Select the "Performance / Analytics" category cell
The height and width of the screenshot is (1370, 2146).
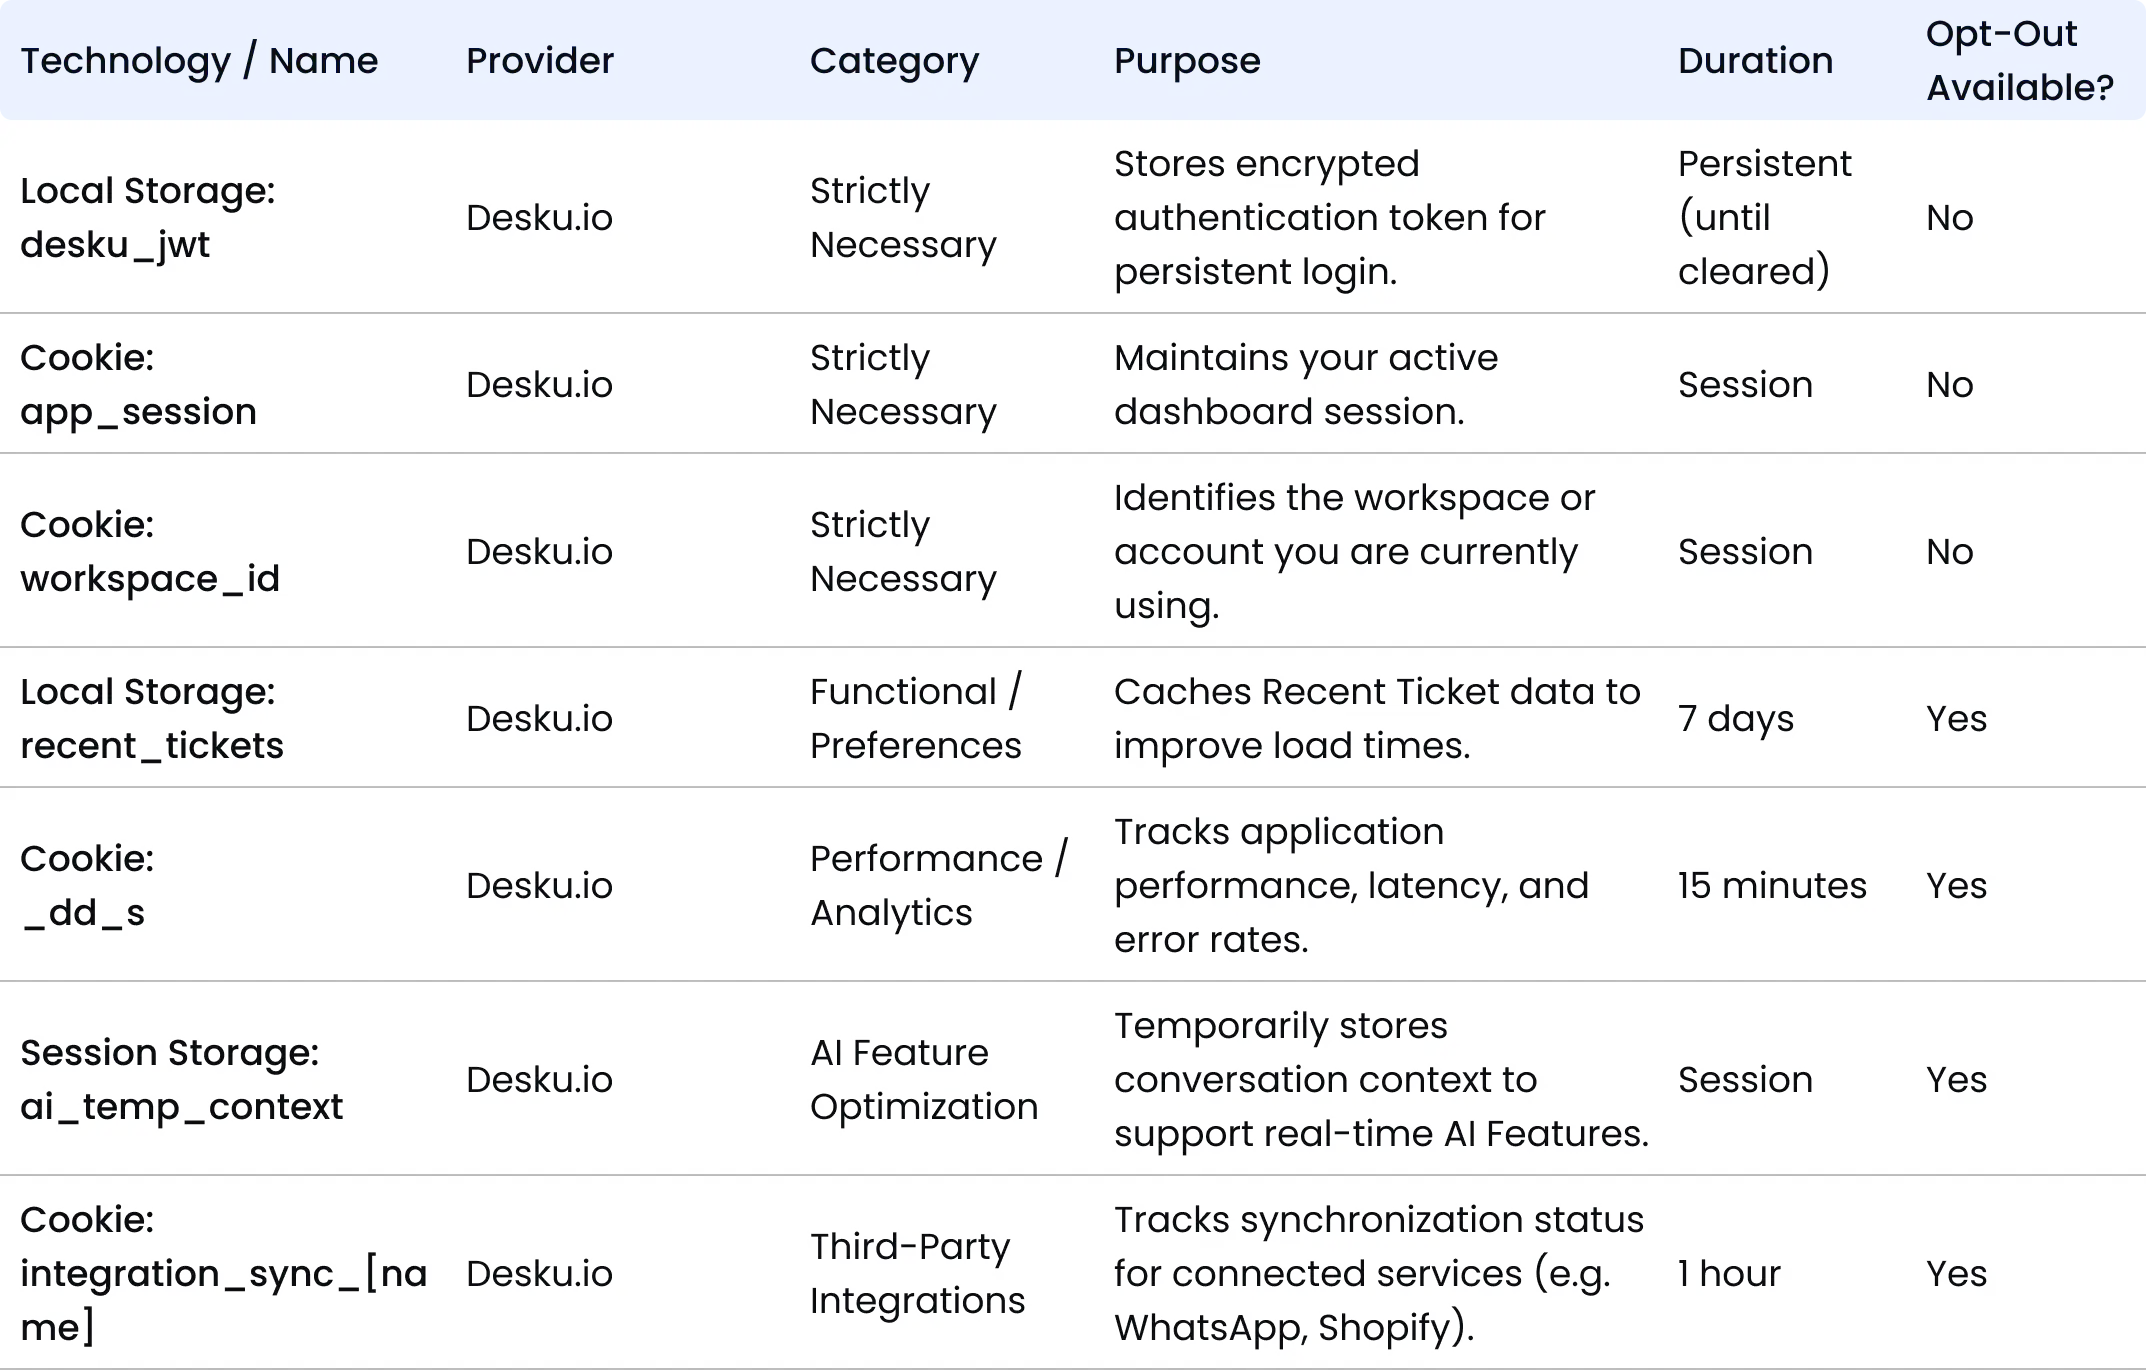[938, 886]
